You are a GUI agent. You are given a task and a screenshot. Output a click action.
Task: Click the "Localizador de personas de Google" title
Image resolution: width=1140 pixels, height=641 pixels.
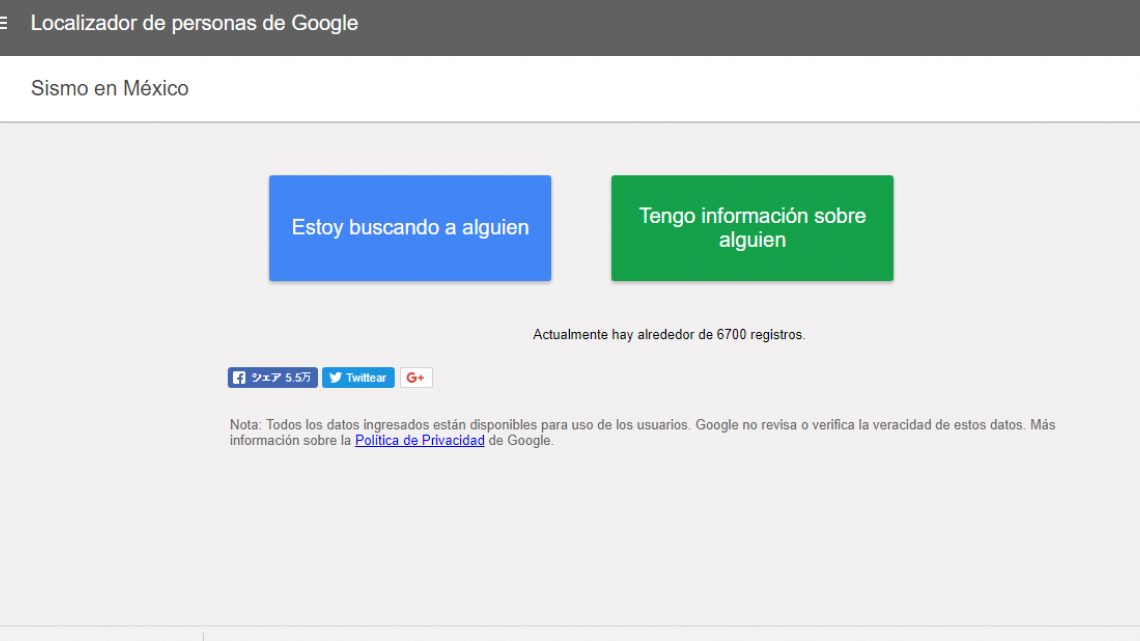(194, 23)
